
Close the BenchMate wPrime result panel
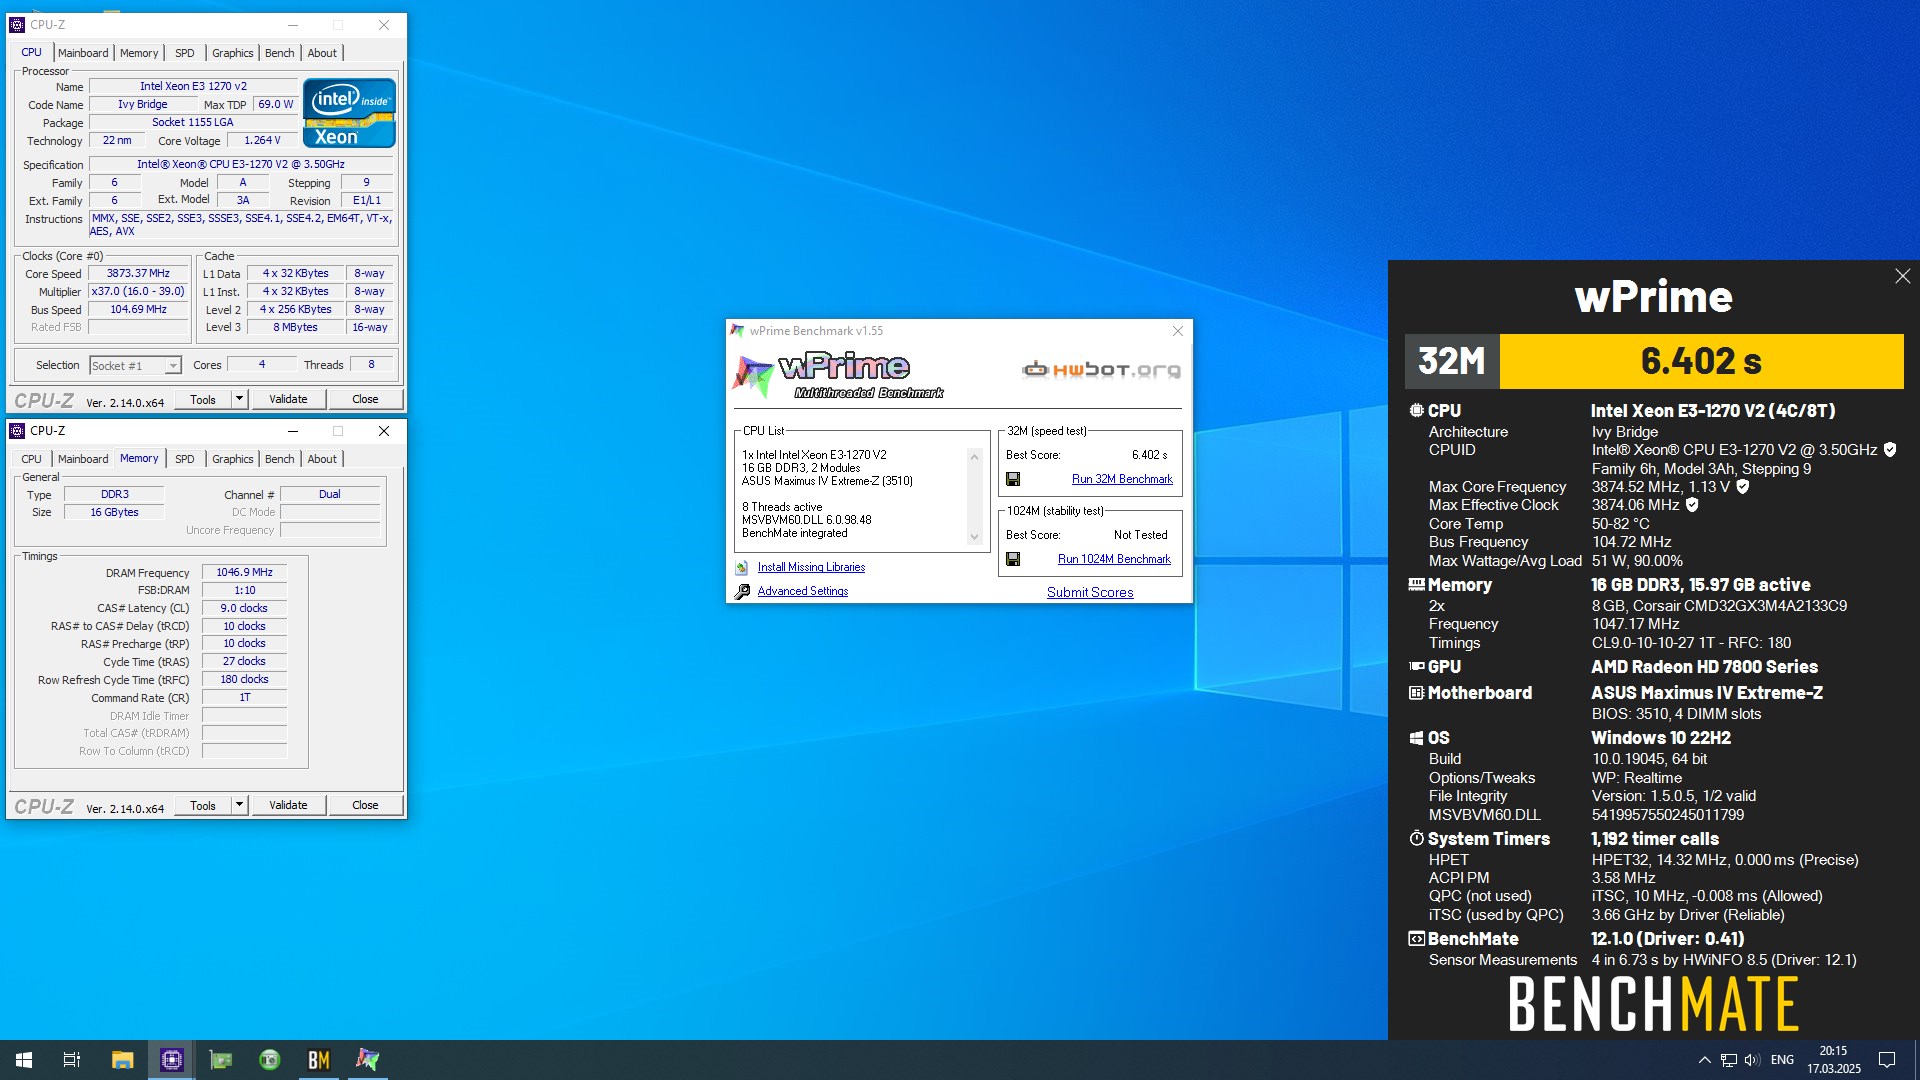pyautogui.click(x=1902, y=276)
